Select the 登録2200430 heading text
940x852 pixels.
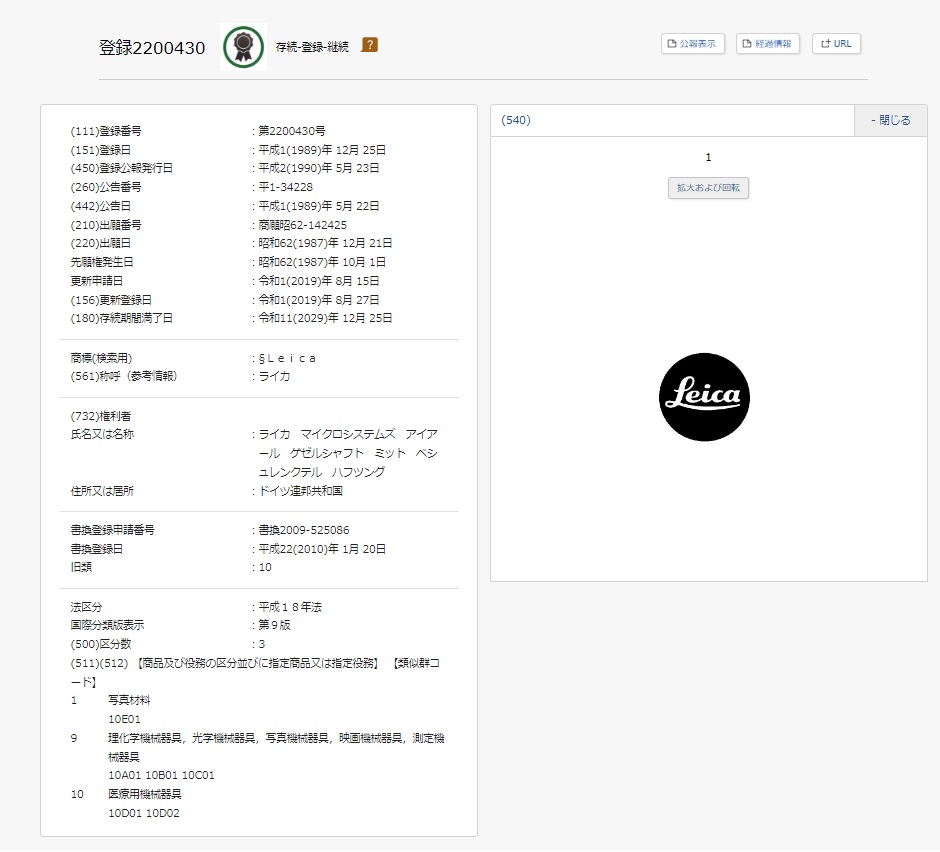(x=152, y=48)
